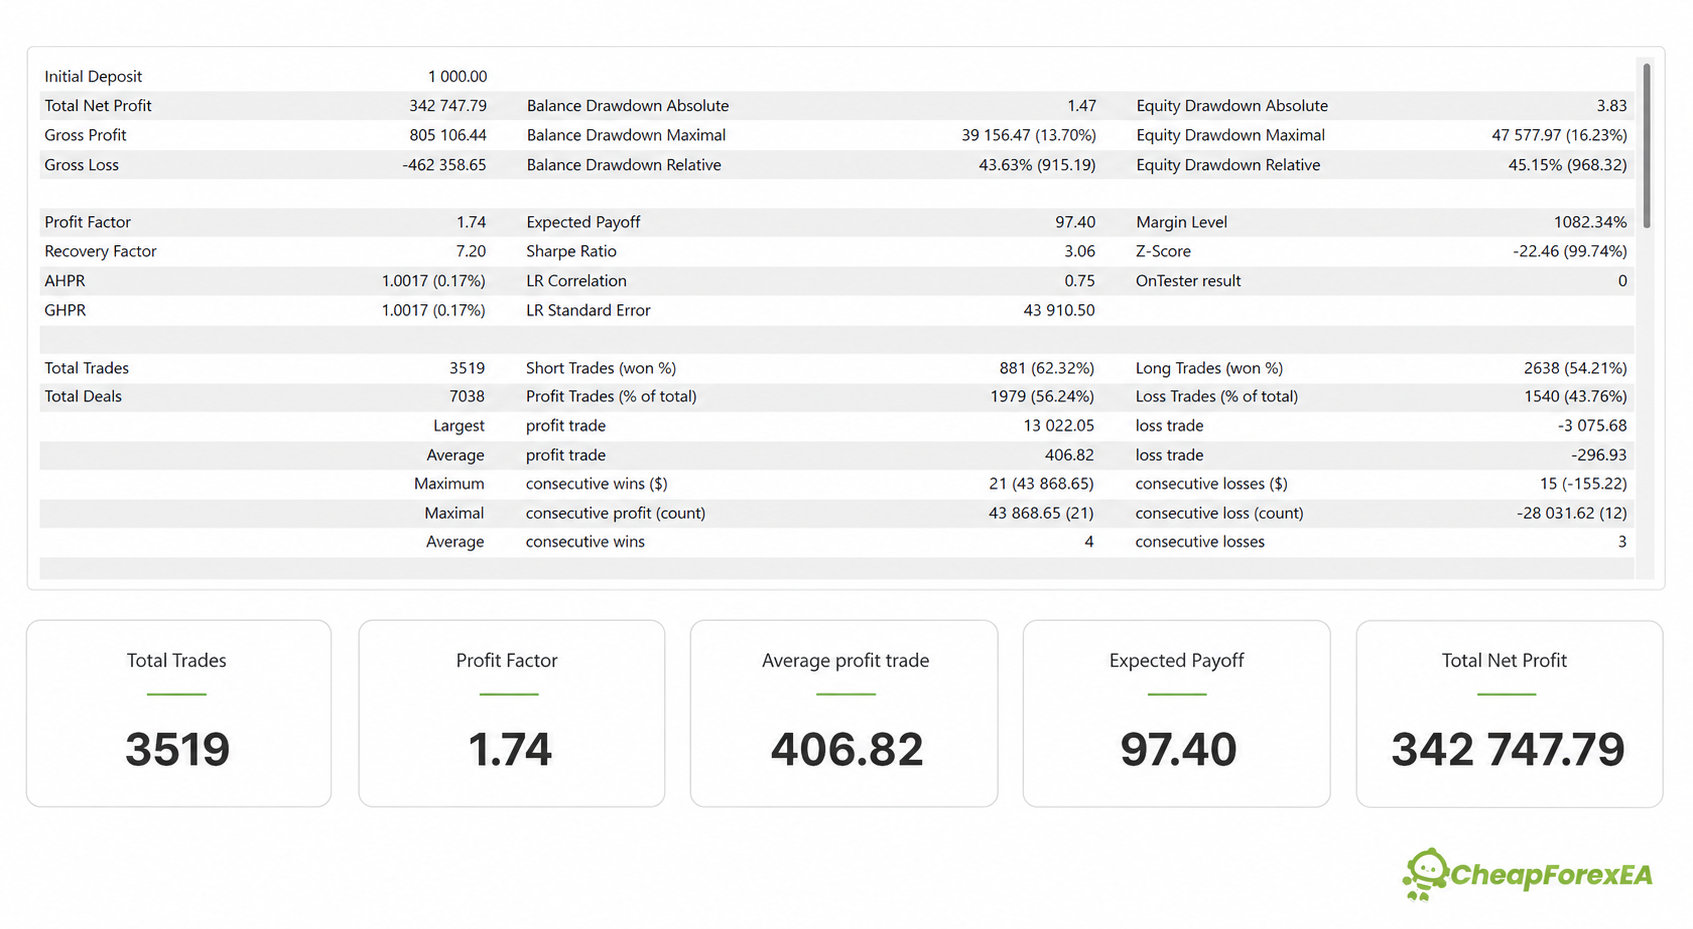Click the consecutive losses ($) label
Screen dimensions: 1693x929
[1211, 483]
